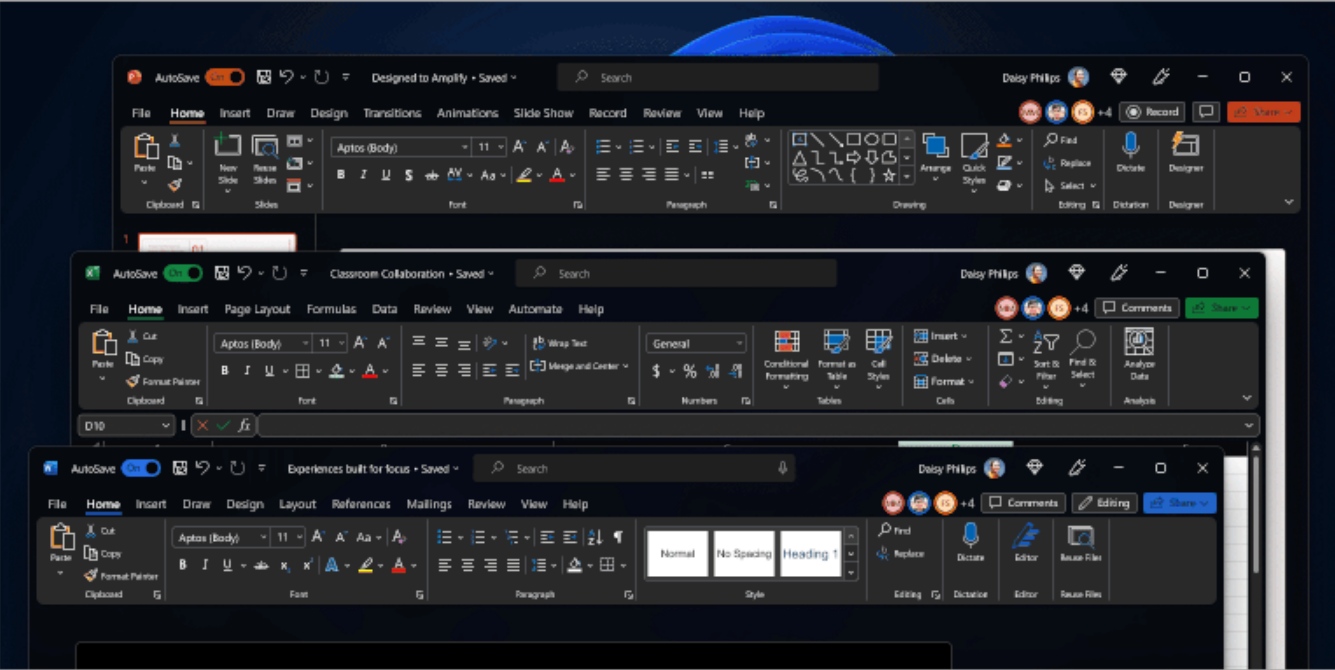Open Transitions tab in PowerPoint
The height and width of the screenshot is (670, 1335).
[392, 113]
